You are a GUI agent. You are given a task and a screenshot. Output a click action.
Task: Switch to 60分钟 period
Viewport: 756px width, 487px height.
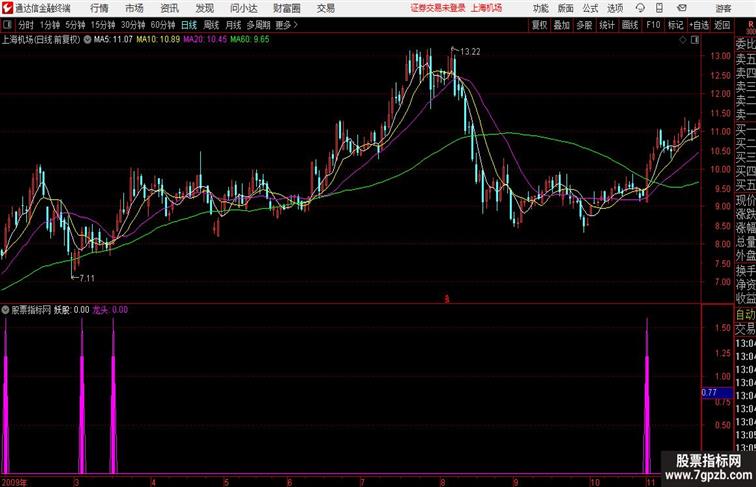163,25
